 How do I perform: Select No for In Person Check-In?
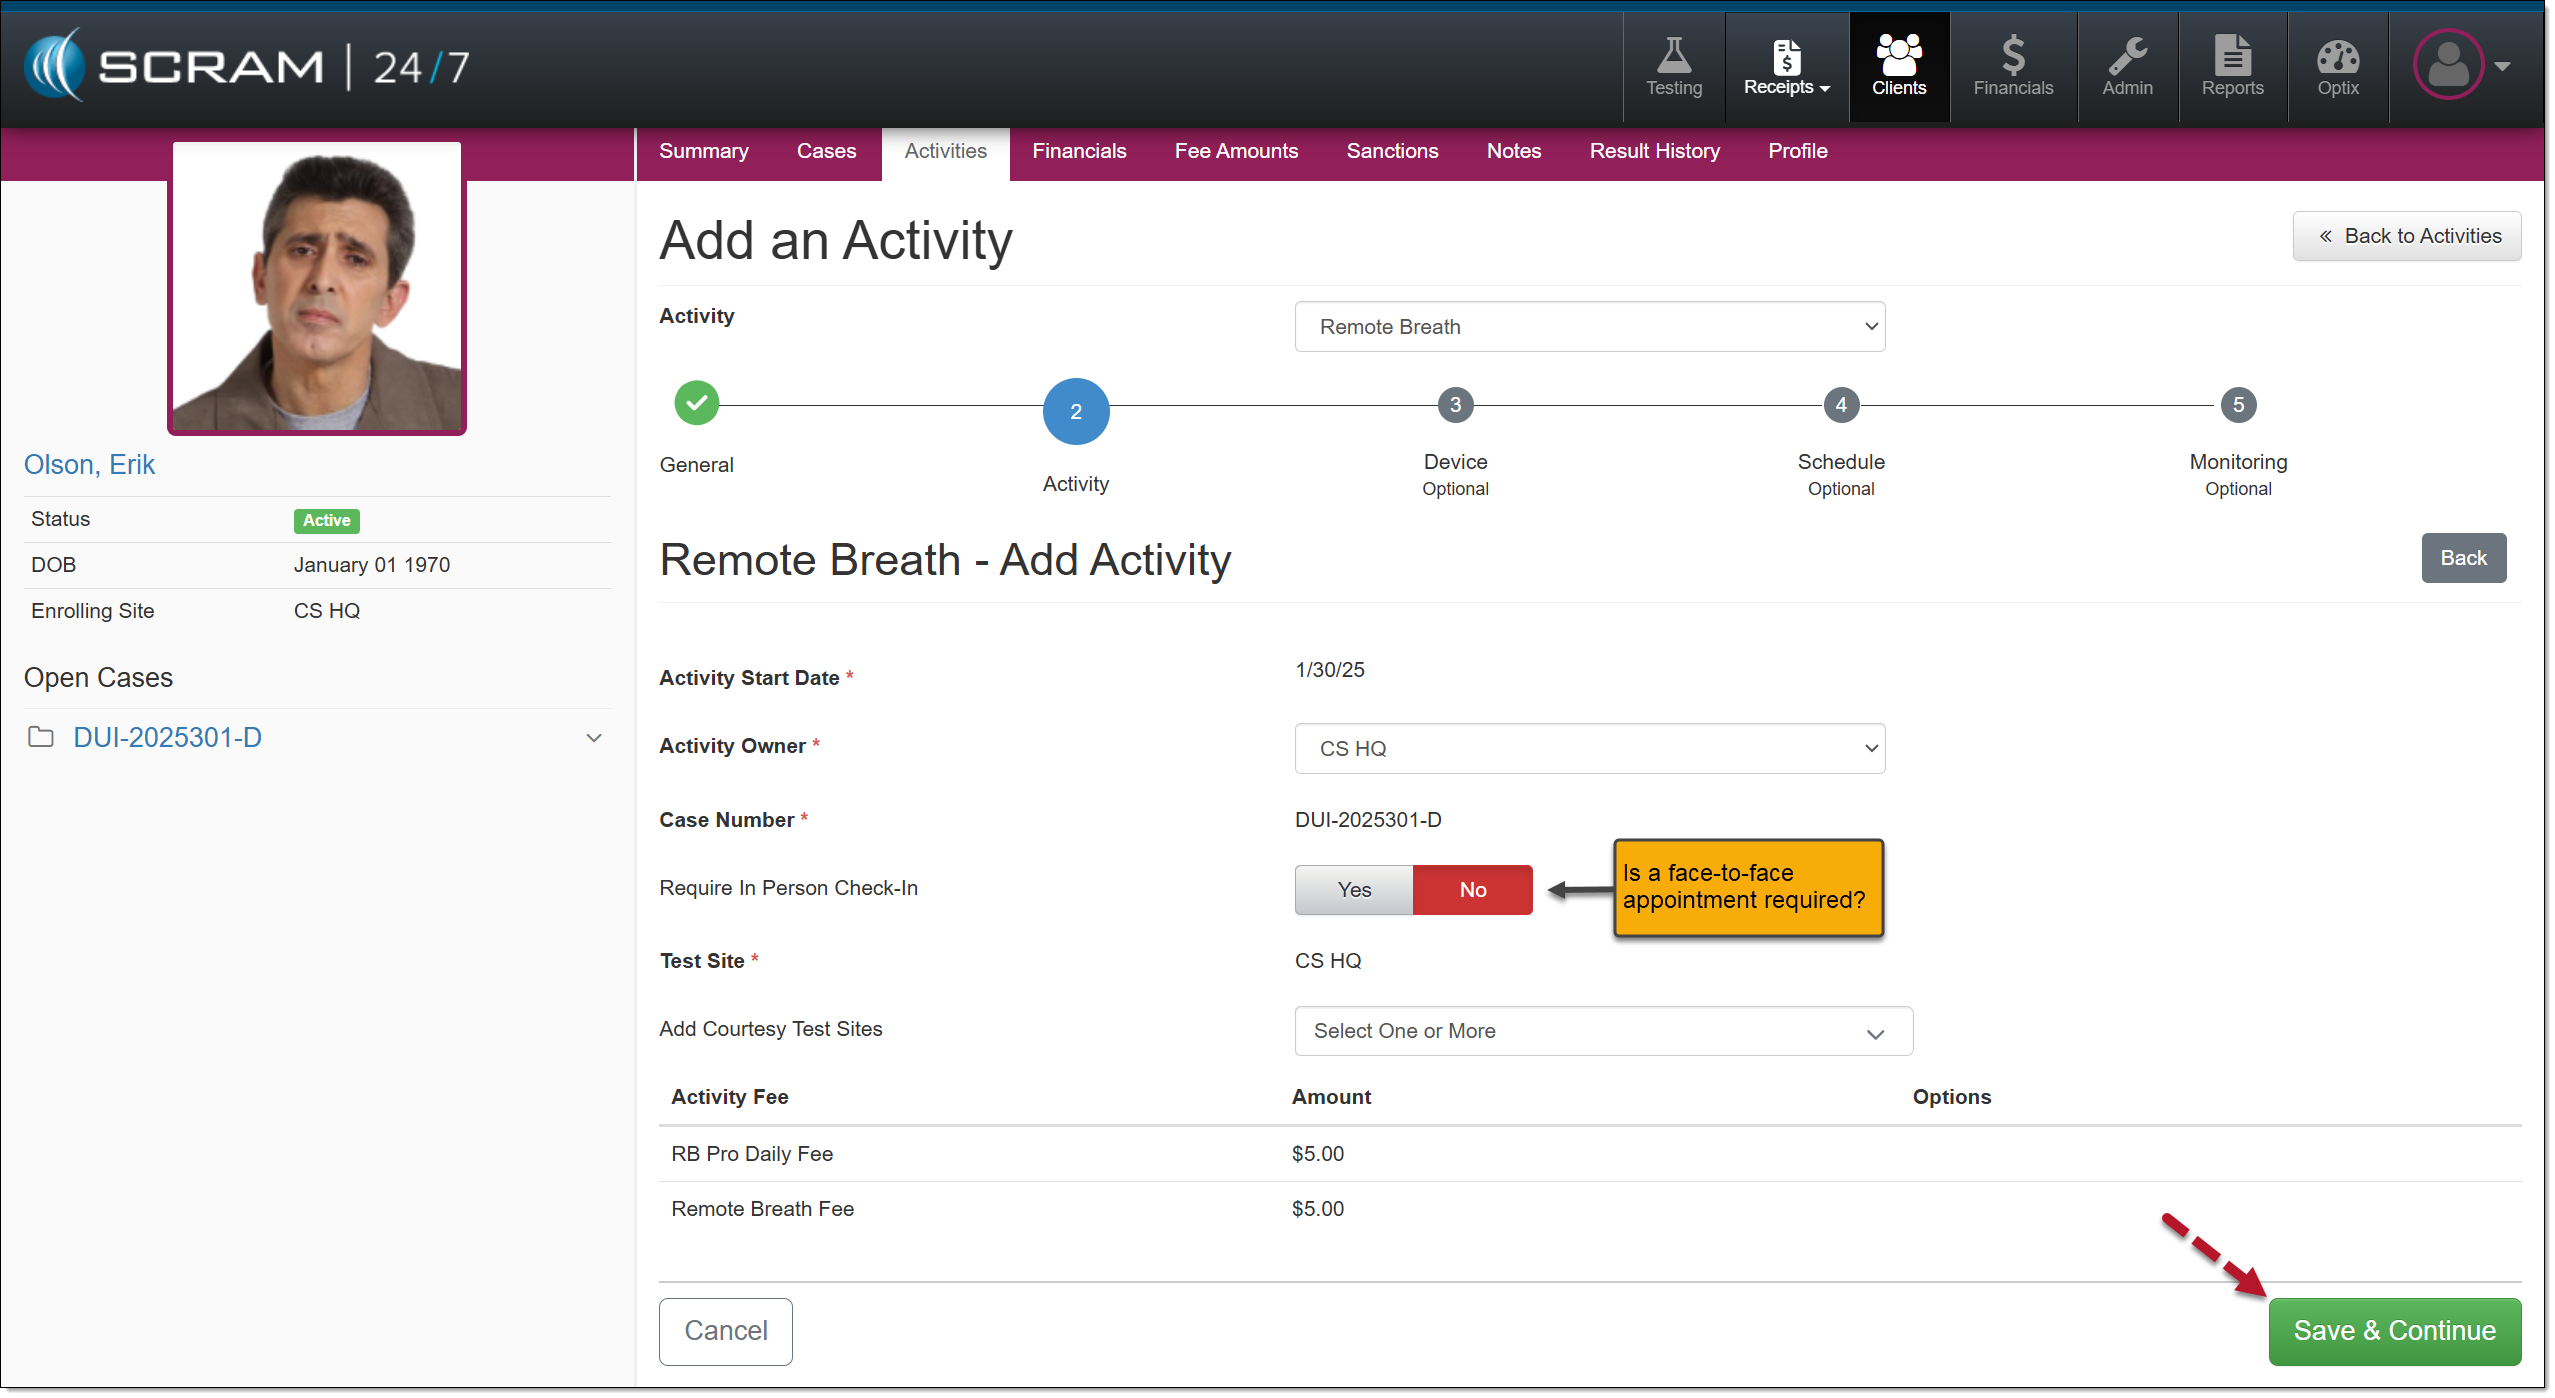pos(1472,890)
